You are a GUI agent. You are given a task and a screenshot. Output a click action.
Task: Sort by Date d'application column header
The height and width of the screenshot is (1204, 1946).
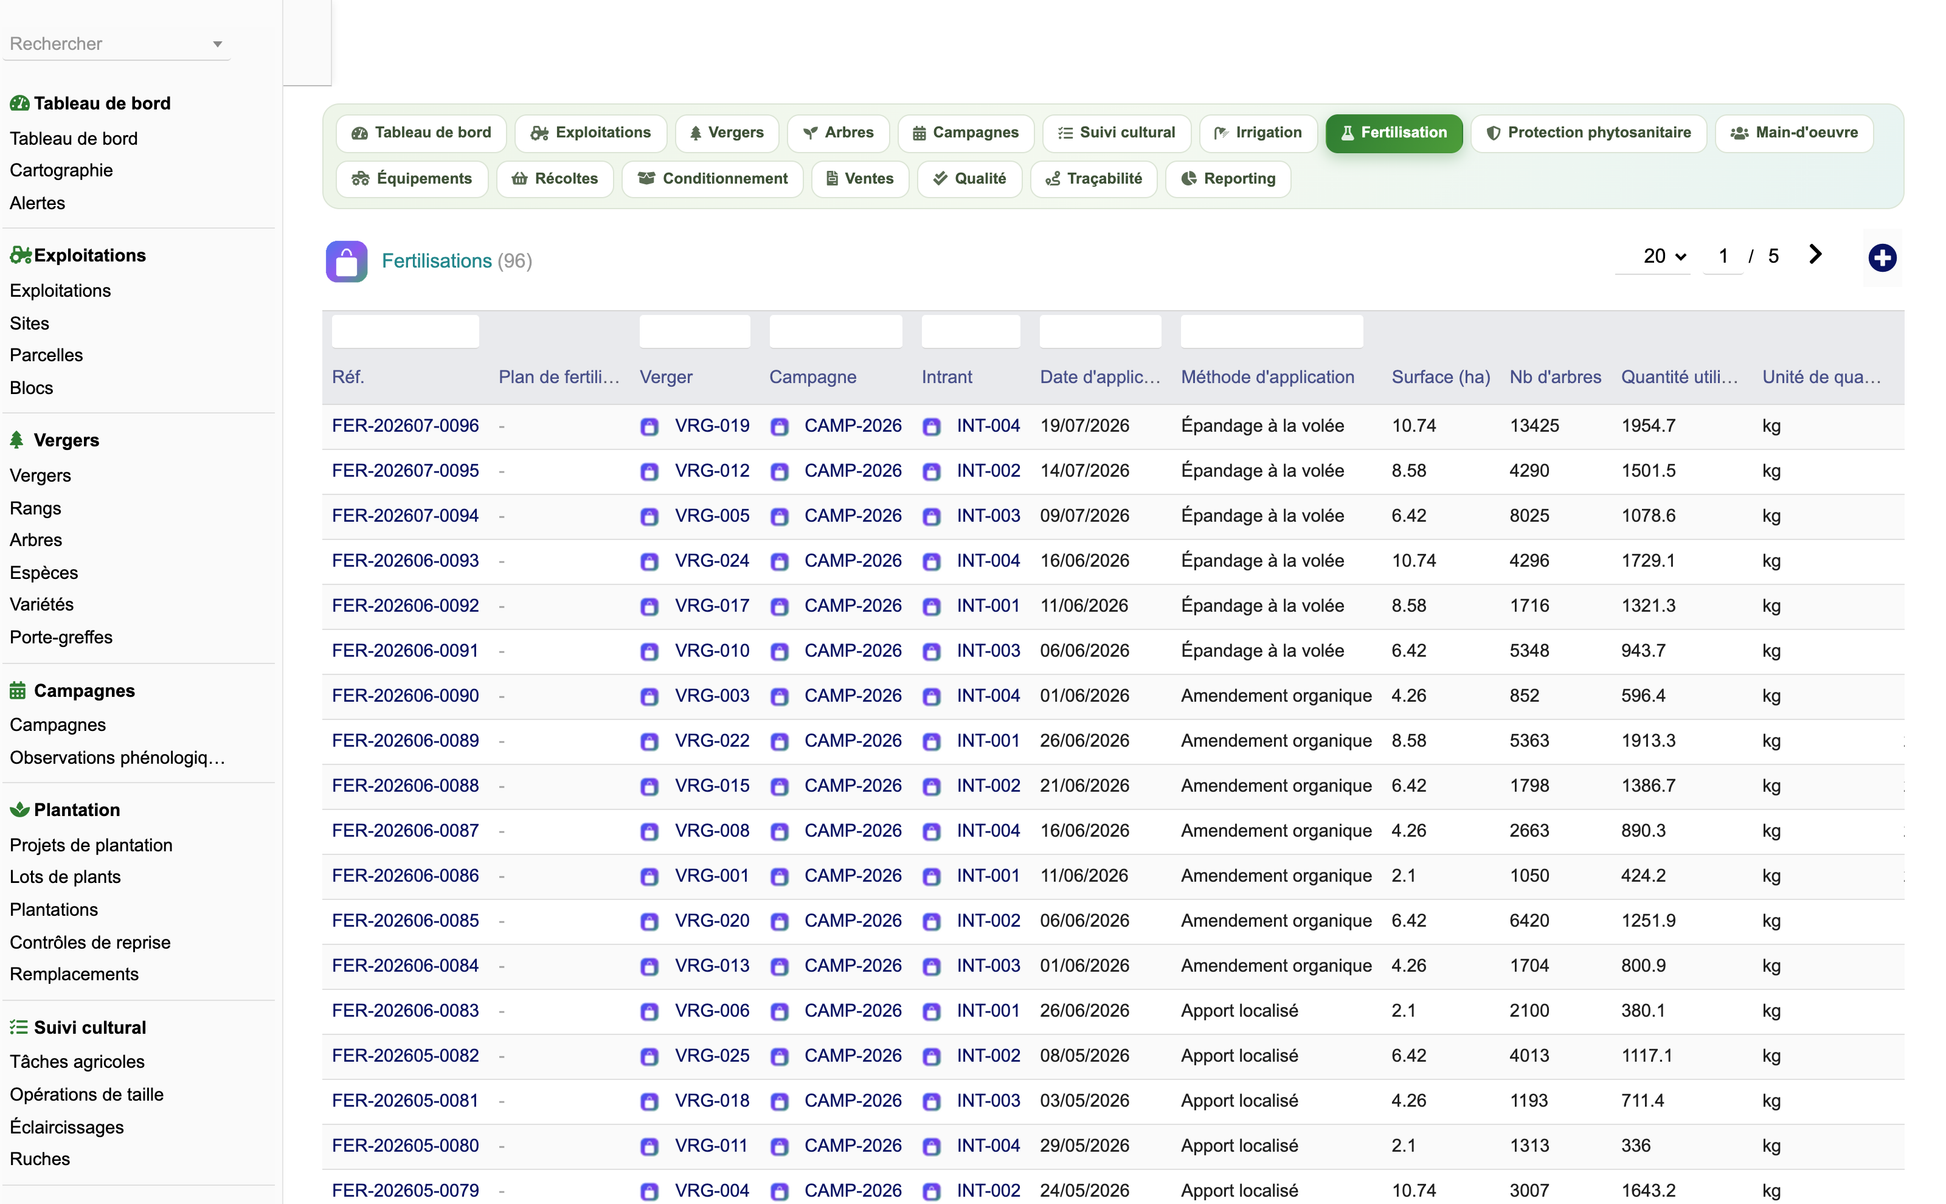(1100, 377)
